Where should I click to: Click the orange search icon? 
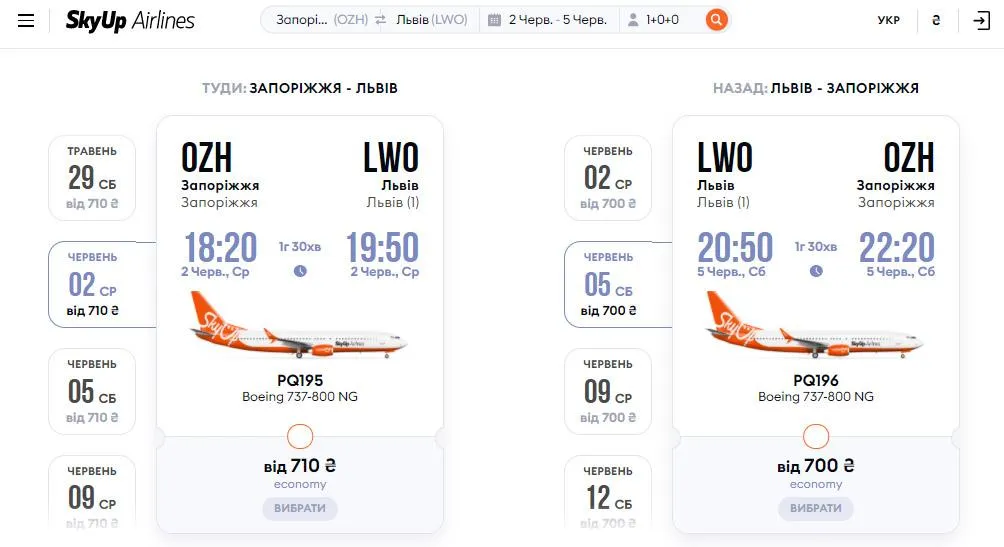[716, 20]
